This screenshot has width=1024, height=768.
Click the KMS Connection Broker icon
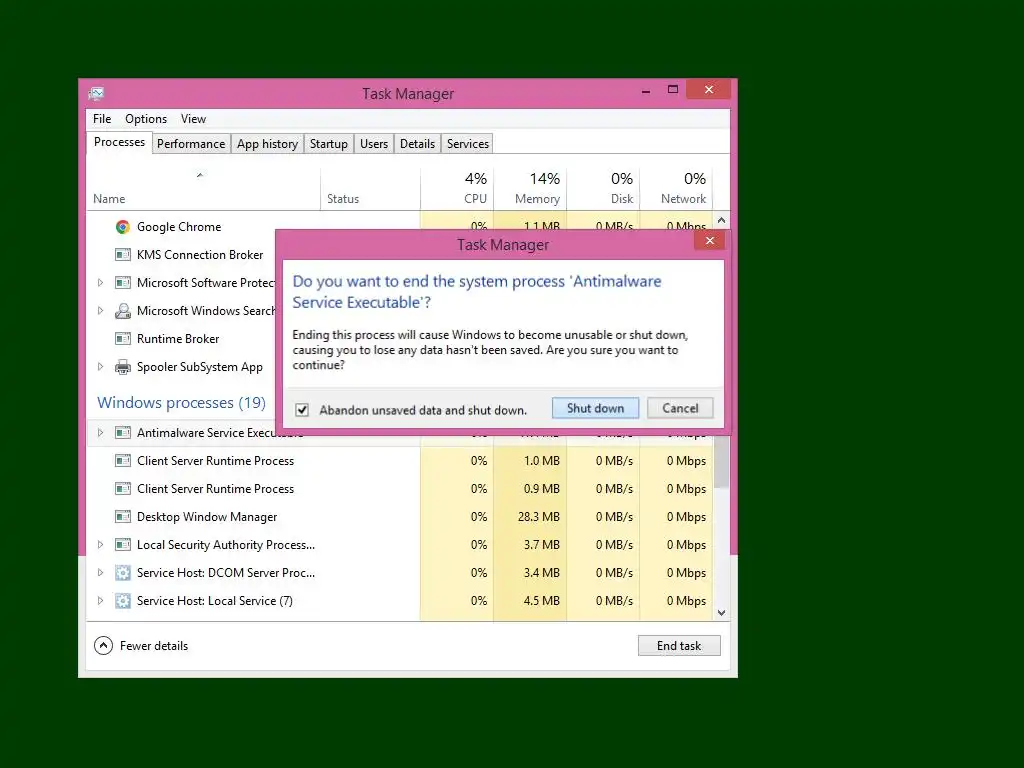coord(122,255)
